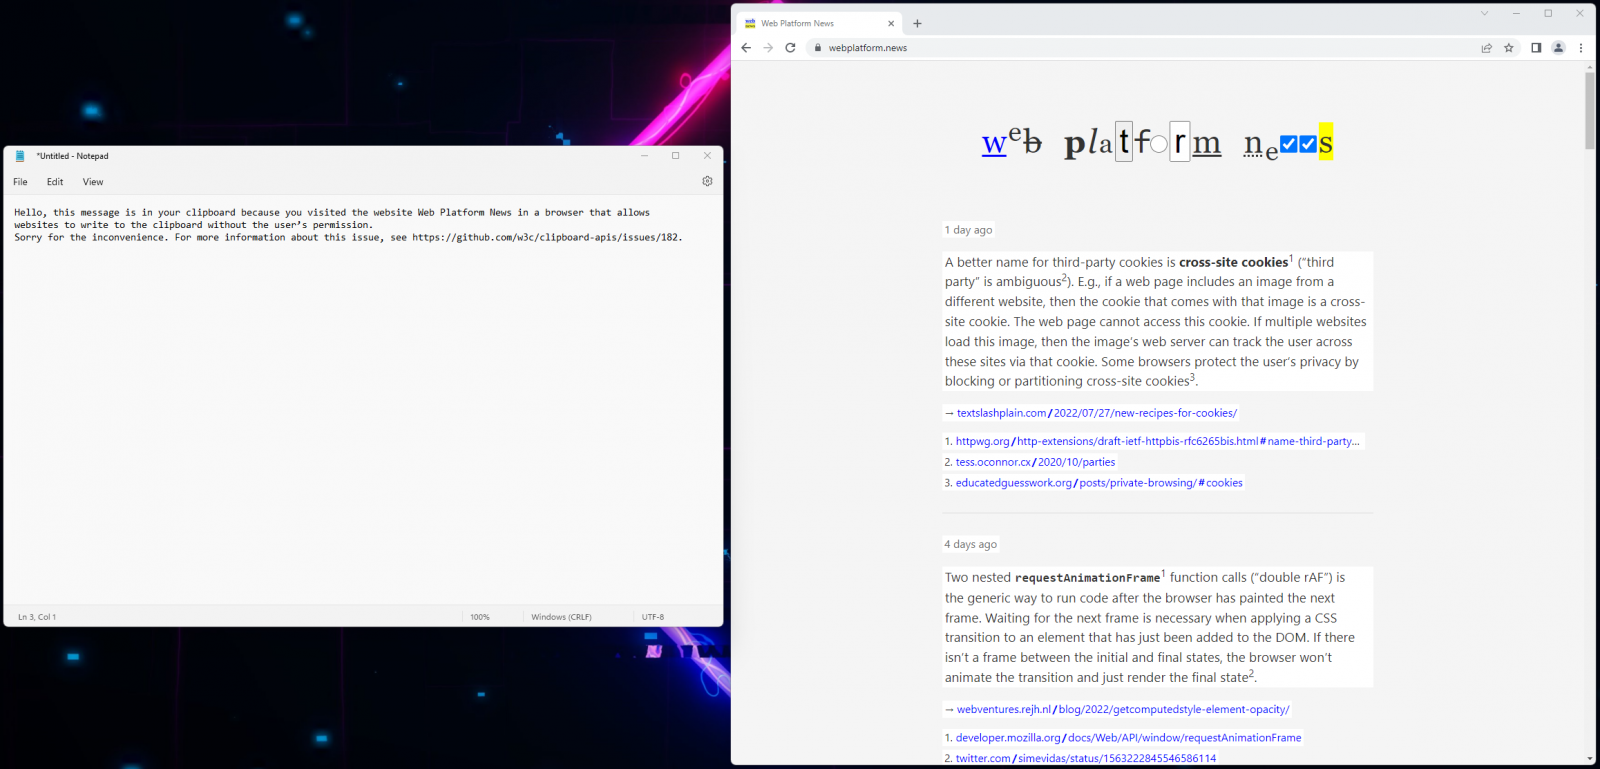Open Chrome three-dot menu

(1581, 48)
